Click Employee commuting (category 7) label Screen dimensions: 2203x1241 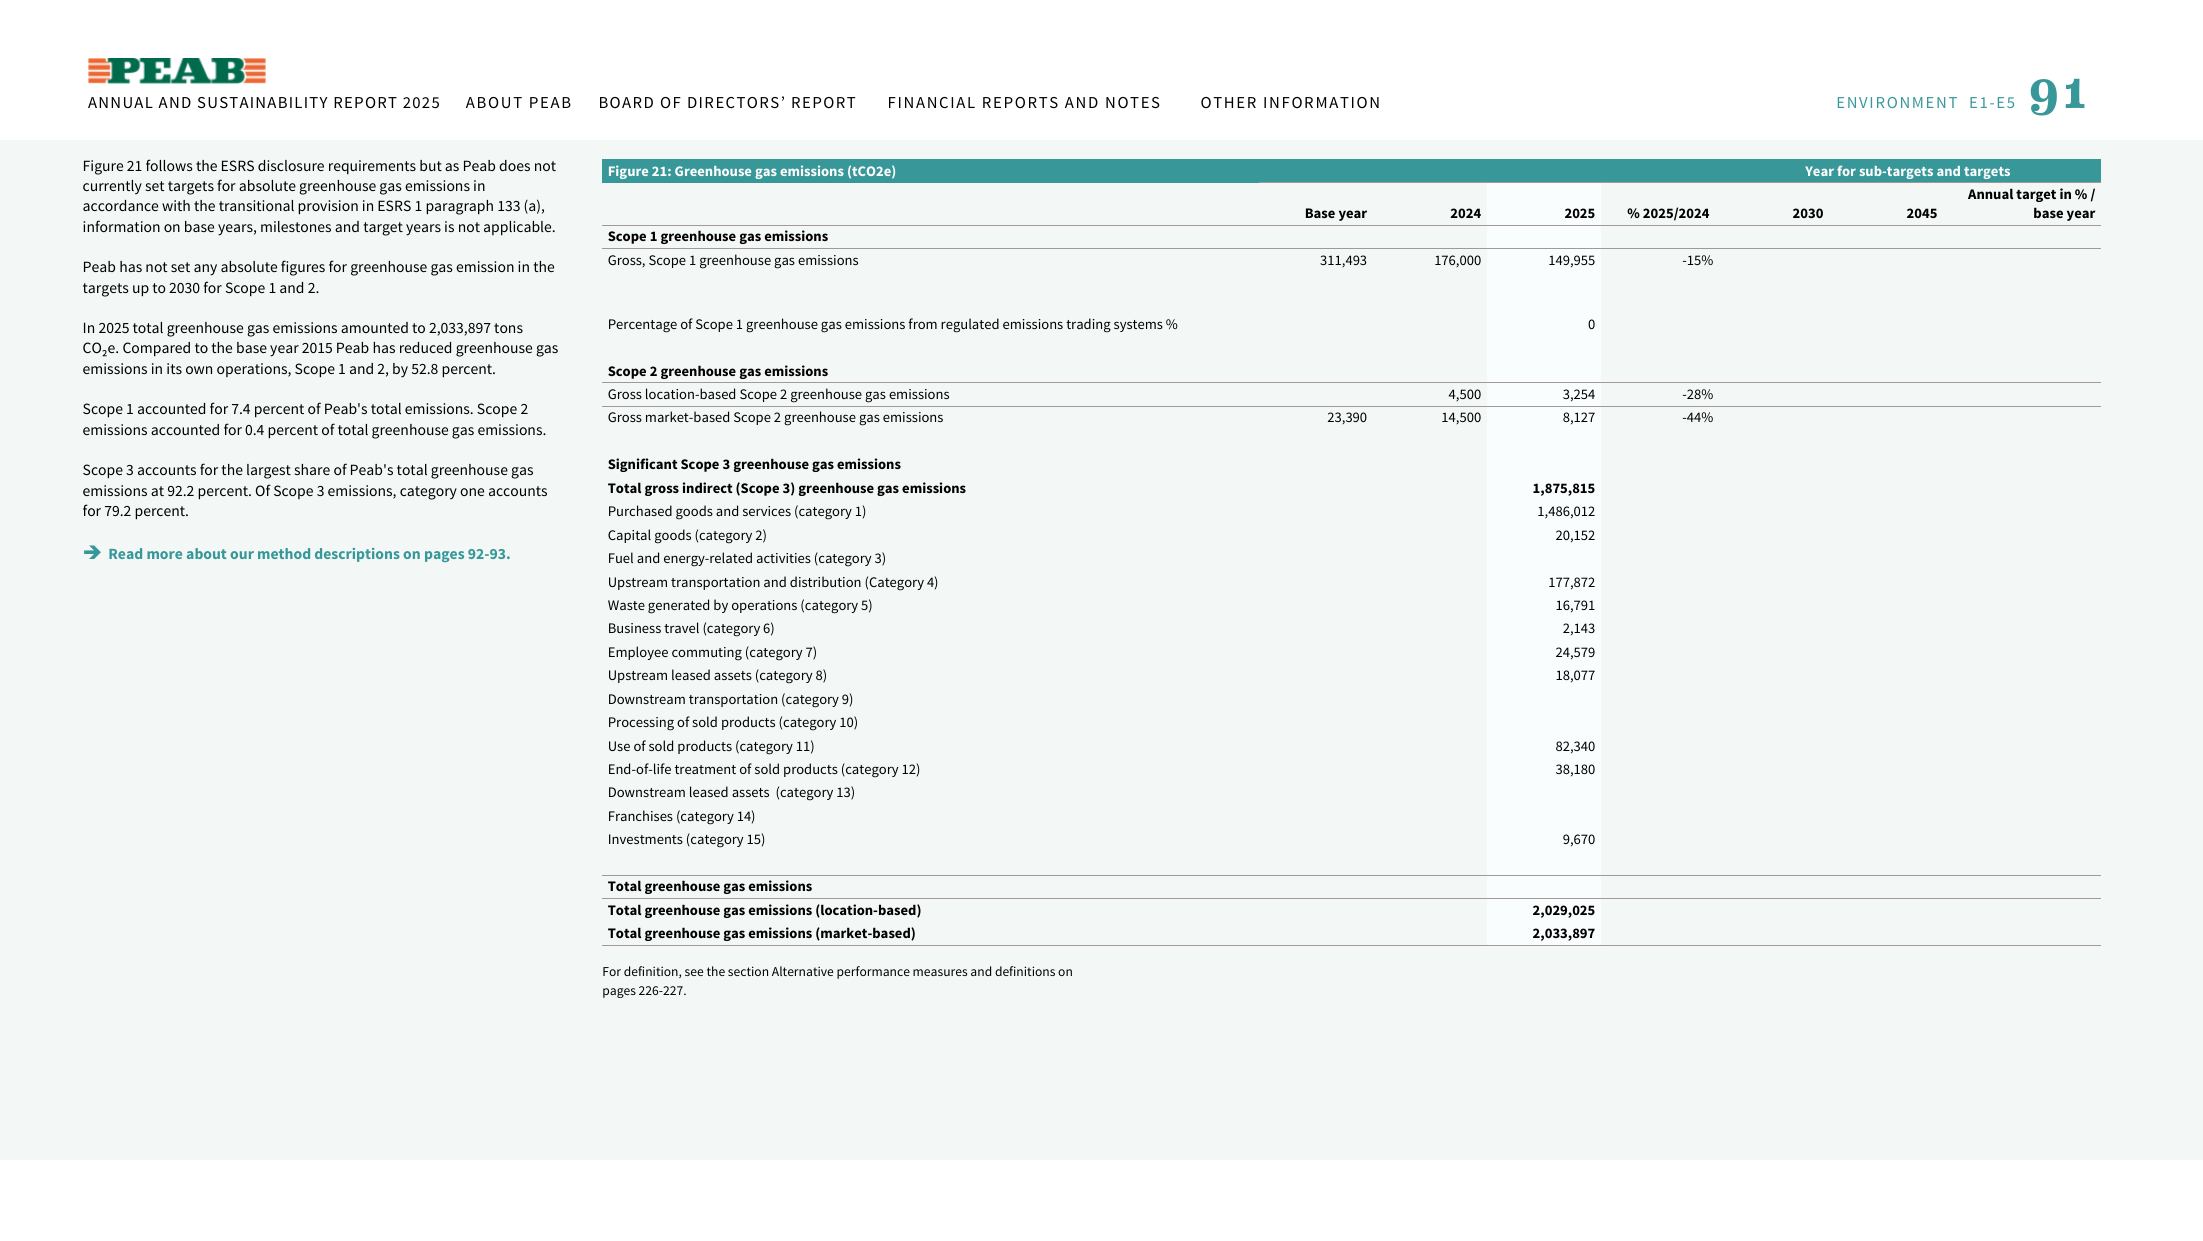click(x=712, y=652)
